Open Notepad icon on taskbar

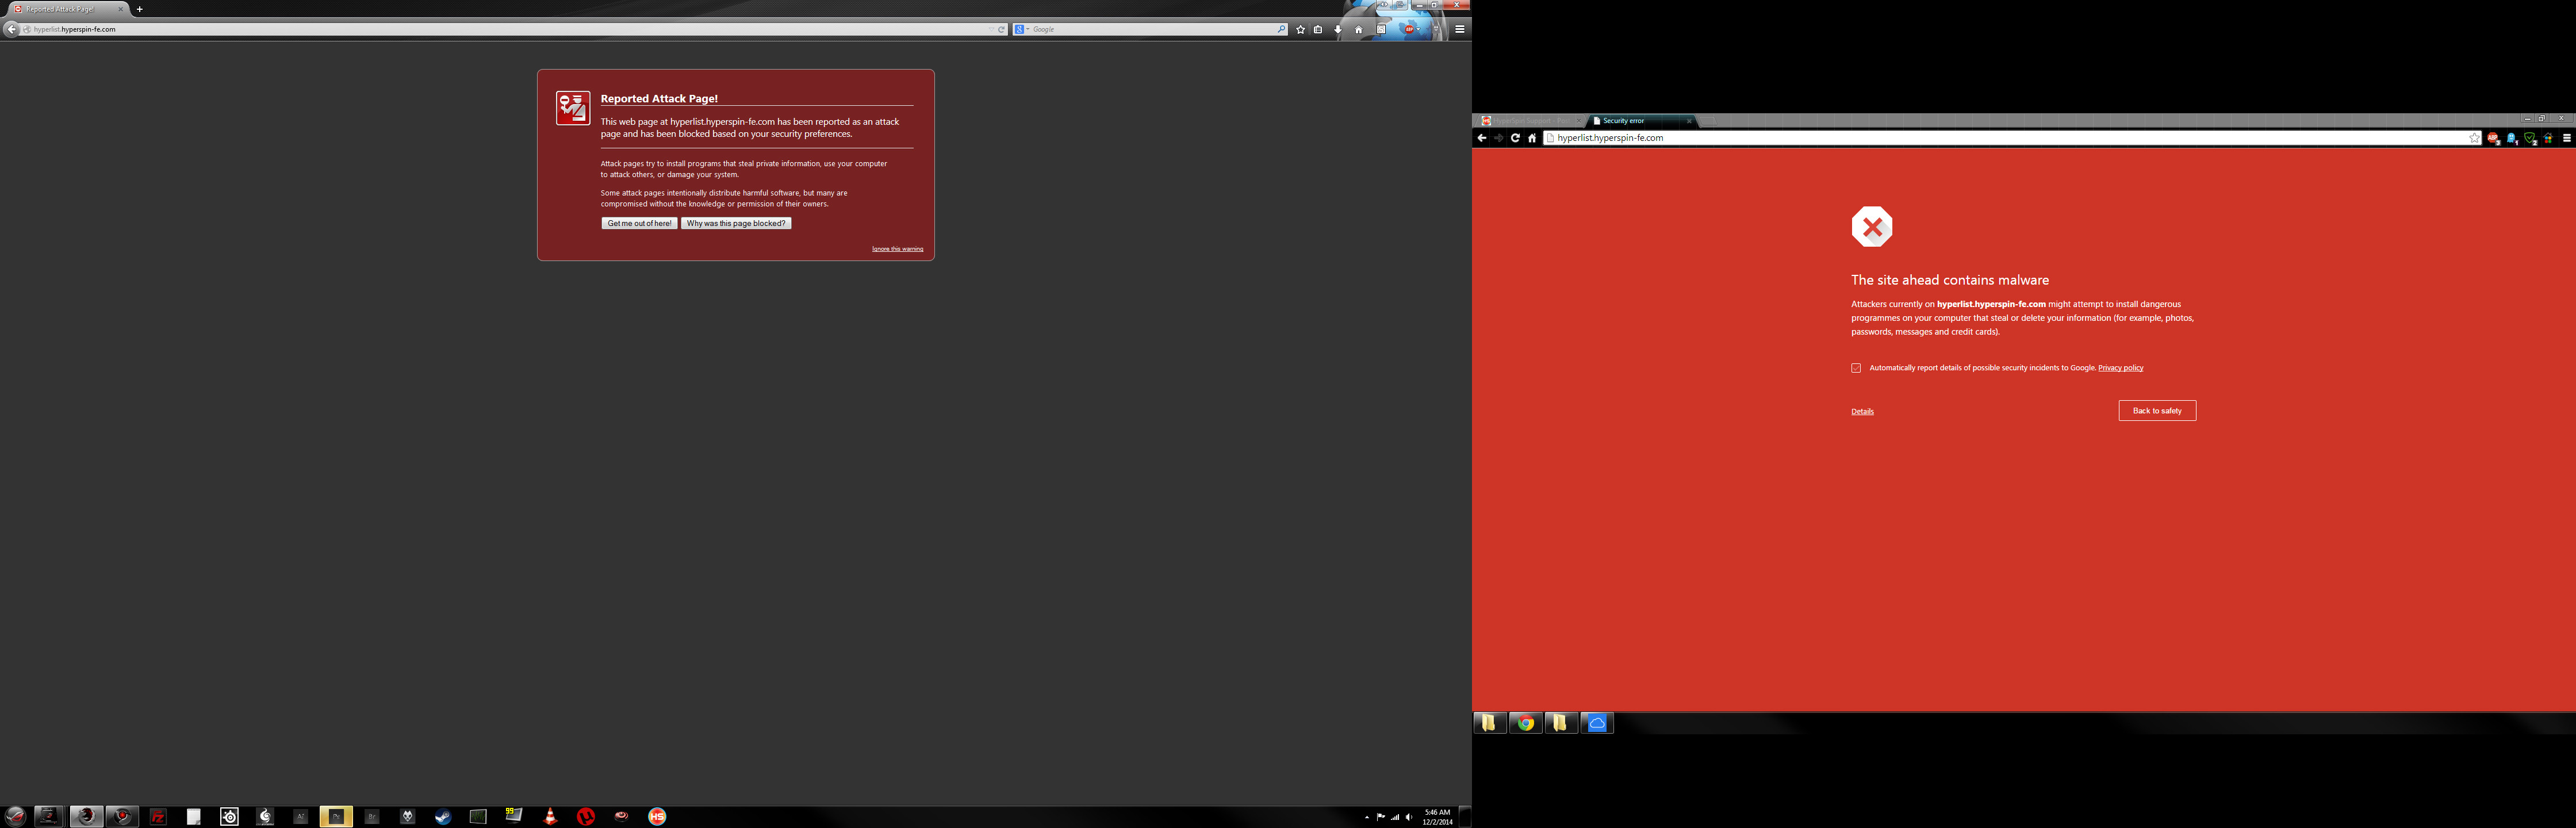(x=194, y=817)
